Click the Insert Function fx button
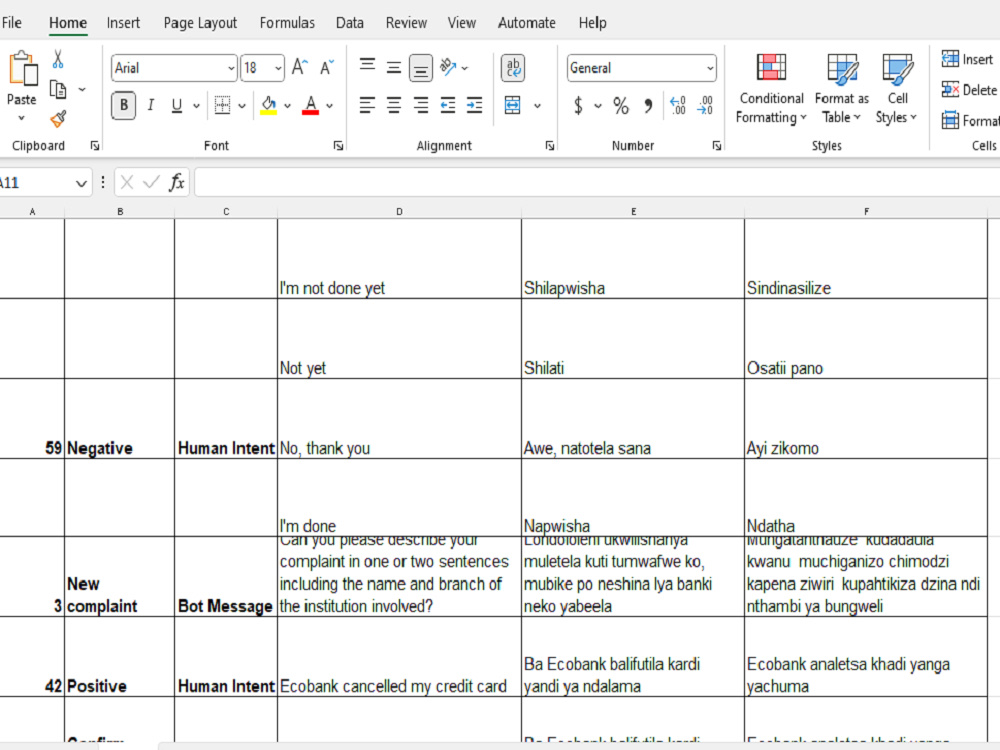The height and width of the screenshot is (750, 1000). [x=177, y=183]
